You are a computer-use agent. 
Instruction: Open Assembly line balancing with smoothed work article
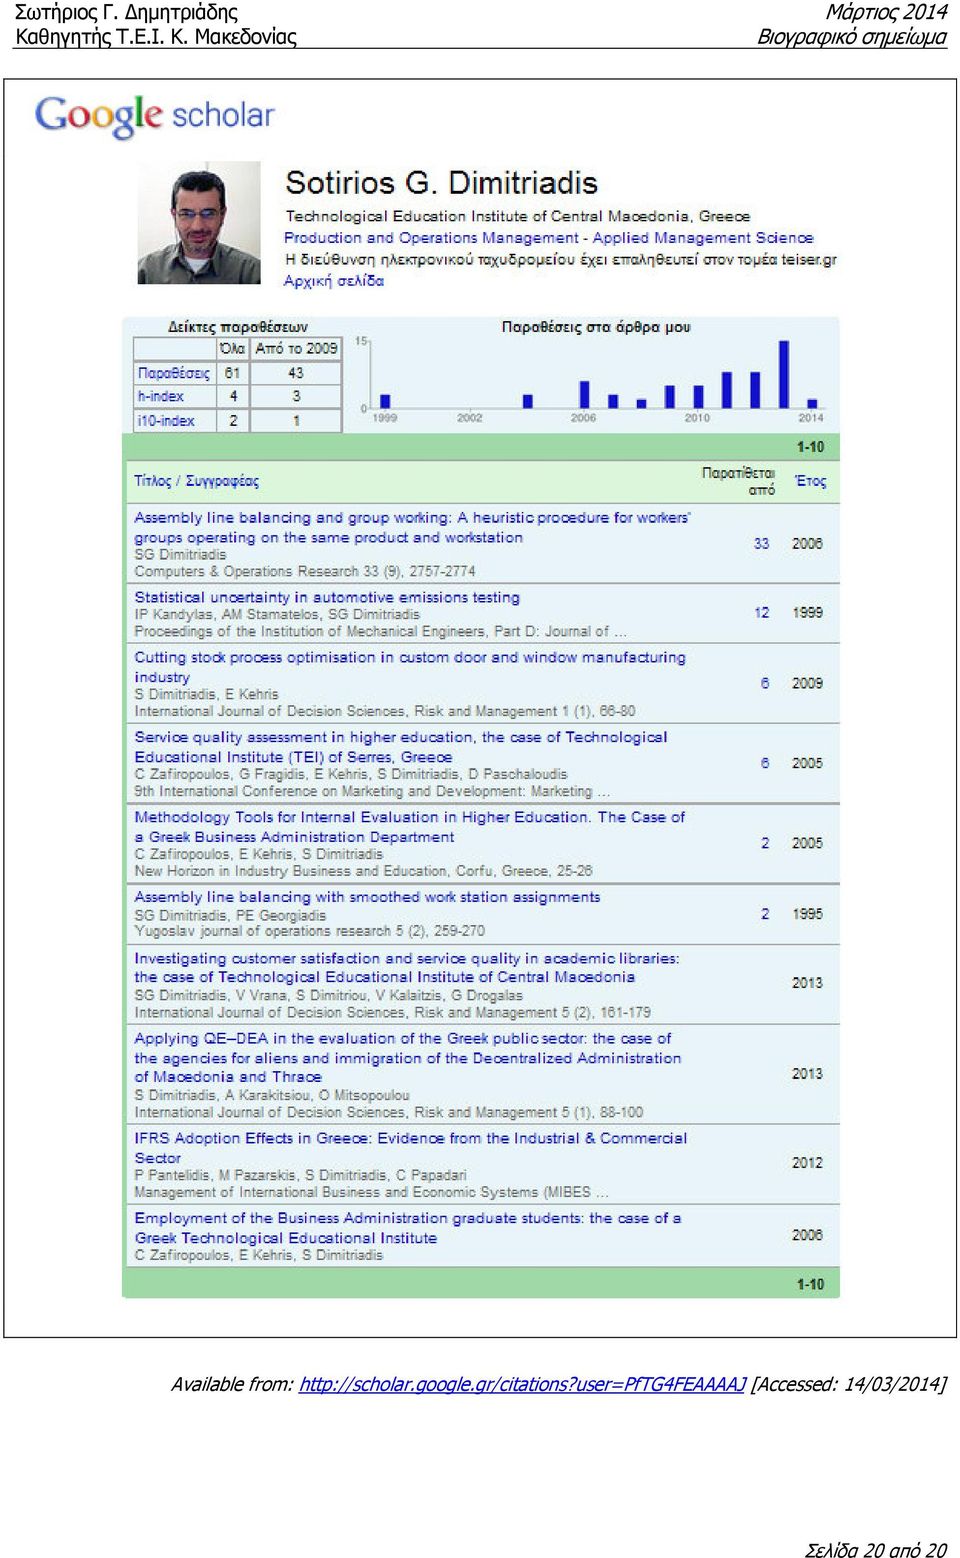coord(367,897)
